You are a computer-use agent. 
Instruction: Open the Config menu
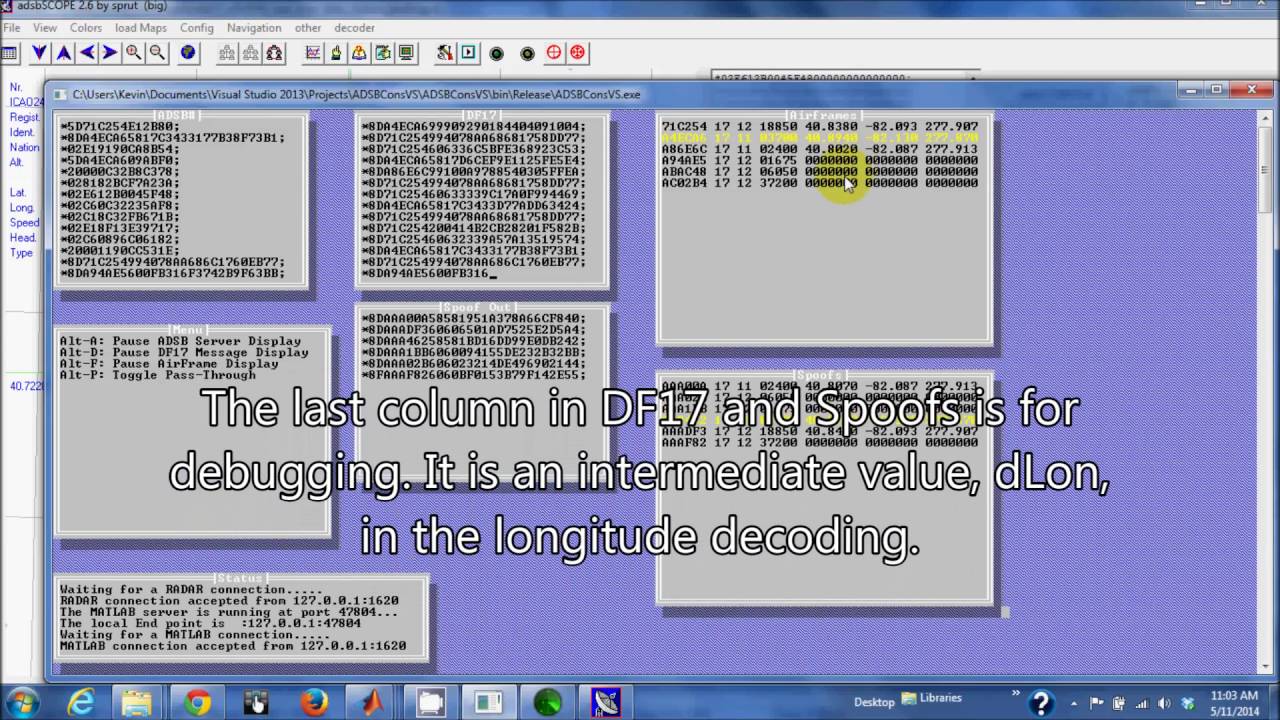pyautogui.click(x=197, y=28)
